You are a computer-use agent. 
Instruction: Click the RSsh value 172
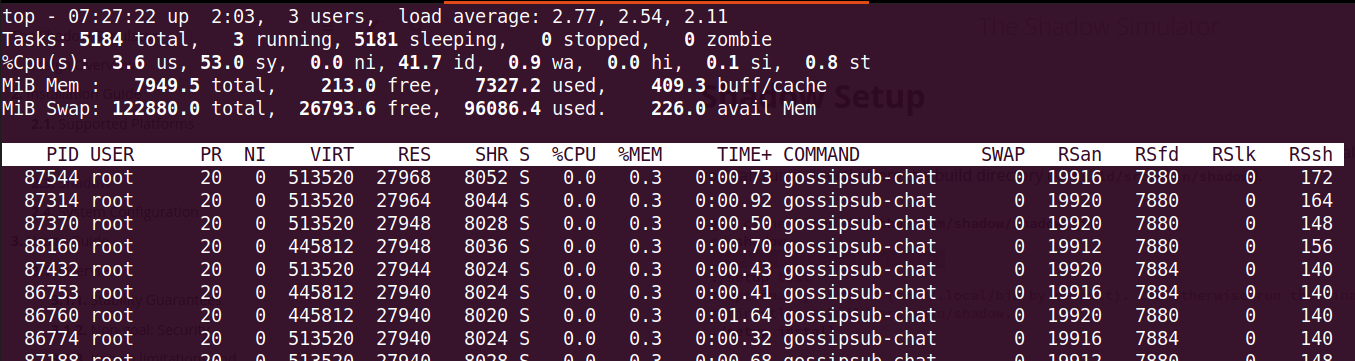pyautogui.click(x=1317, y=177)
